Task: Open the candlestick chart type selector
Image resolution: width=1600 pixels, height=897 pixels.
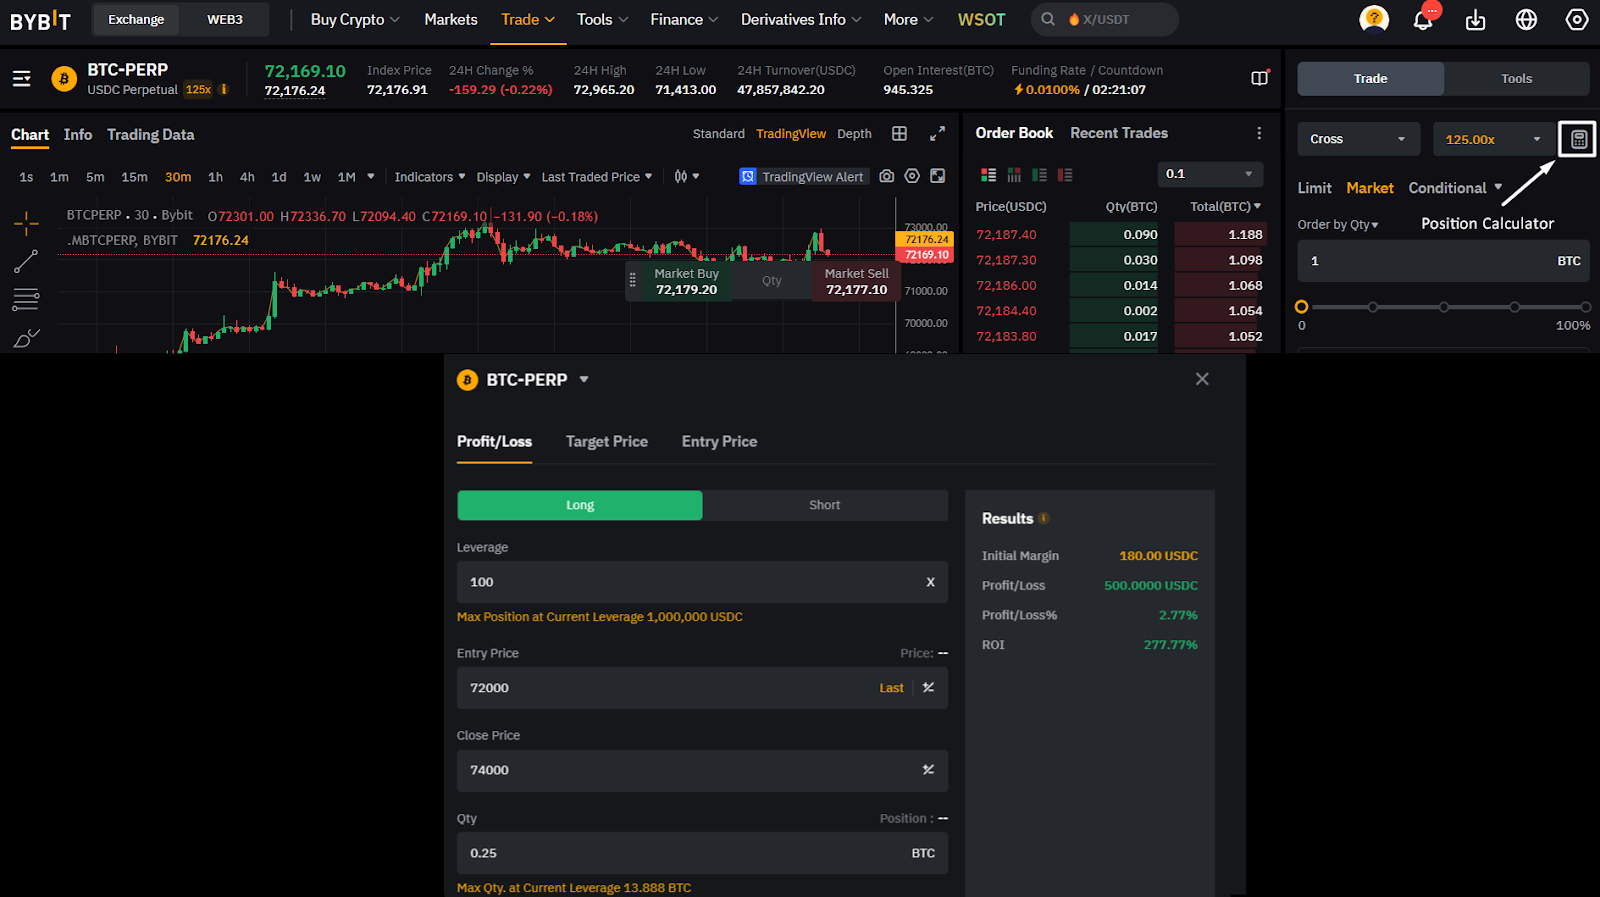Action: 686,177
